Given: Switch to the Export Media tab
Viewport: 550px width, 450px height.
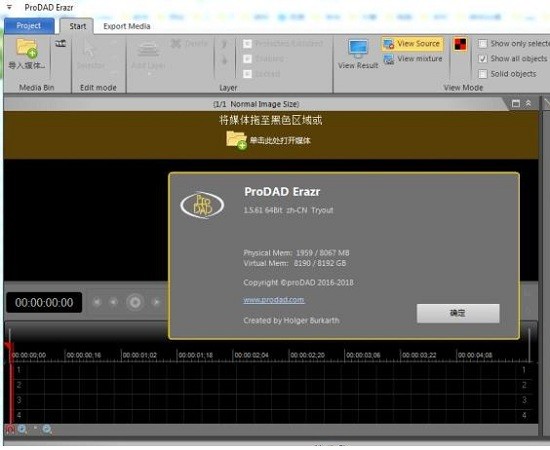Looking at the screenshot, I should coord(127,26).
